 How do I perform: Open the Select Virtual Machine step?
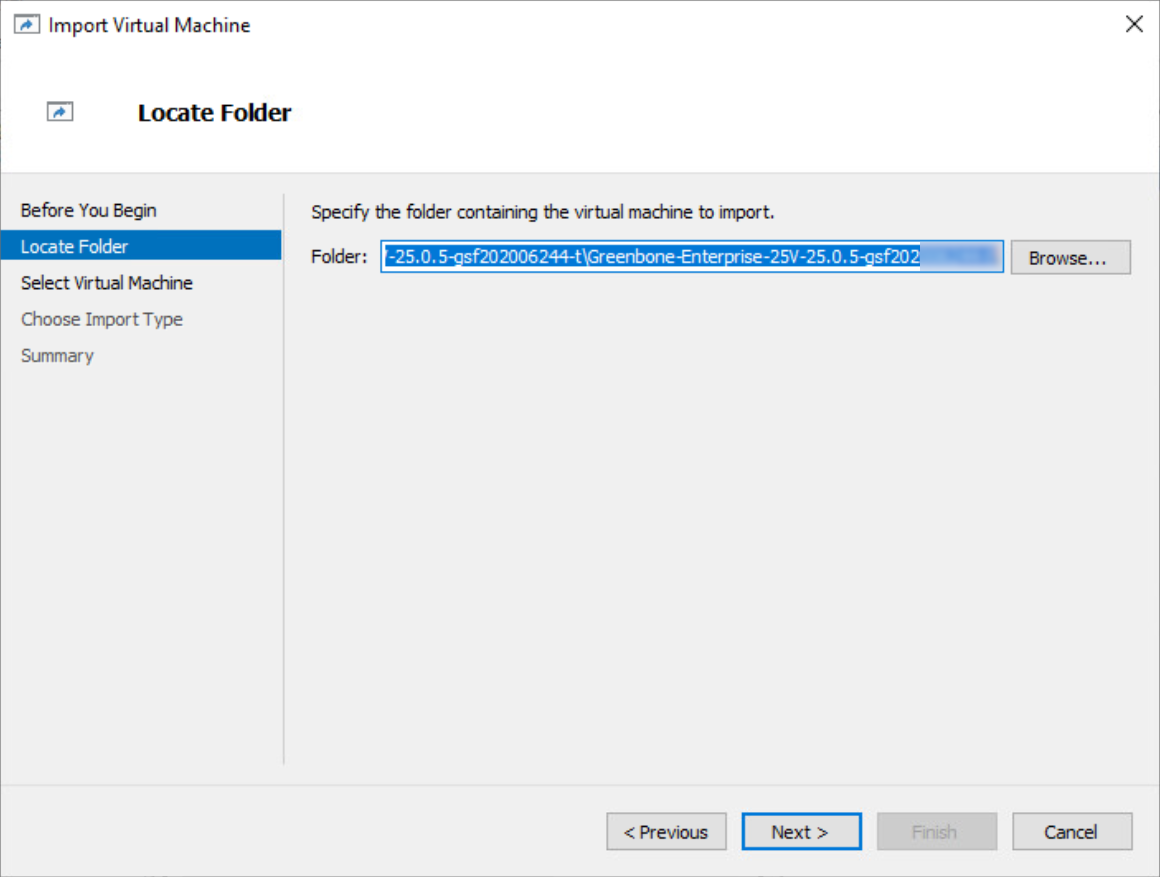107,283
